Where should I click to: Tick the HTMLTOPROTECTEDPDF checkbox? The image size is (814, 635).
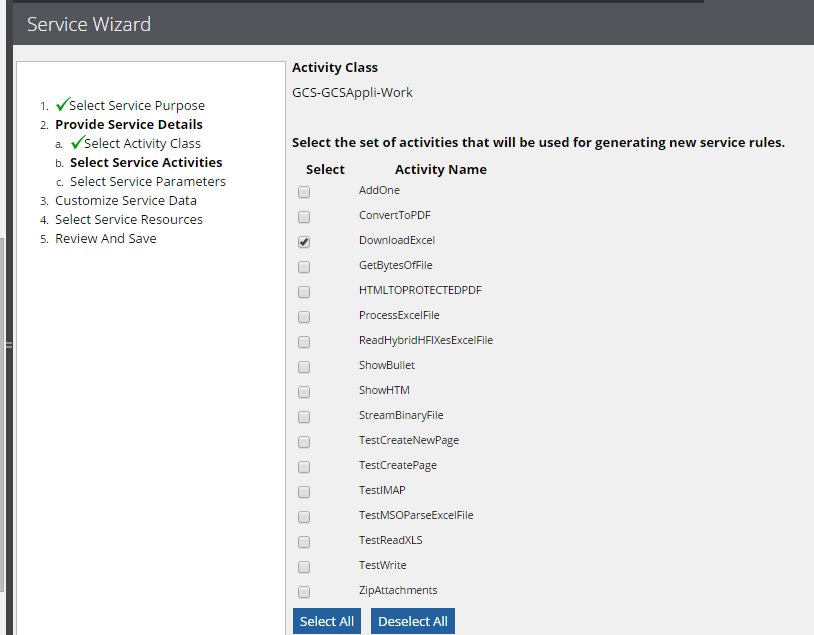[x=304, y=292]
